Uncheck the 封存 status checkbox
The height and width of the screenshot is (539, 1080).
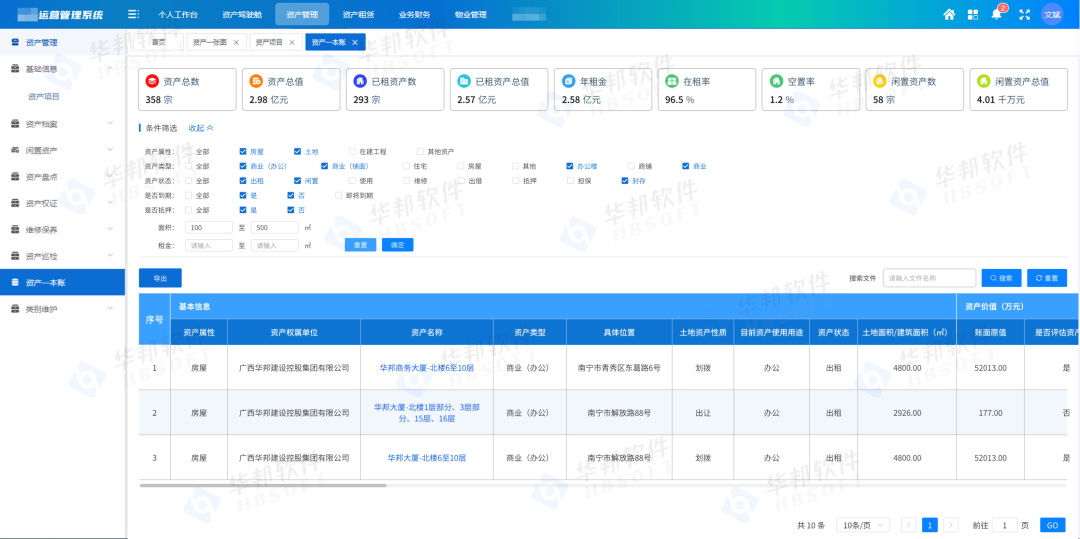625,180
